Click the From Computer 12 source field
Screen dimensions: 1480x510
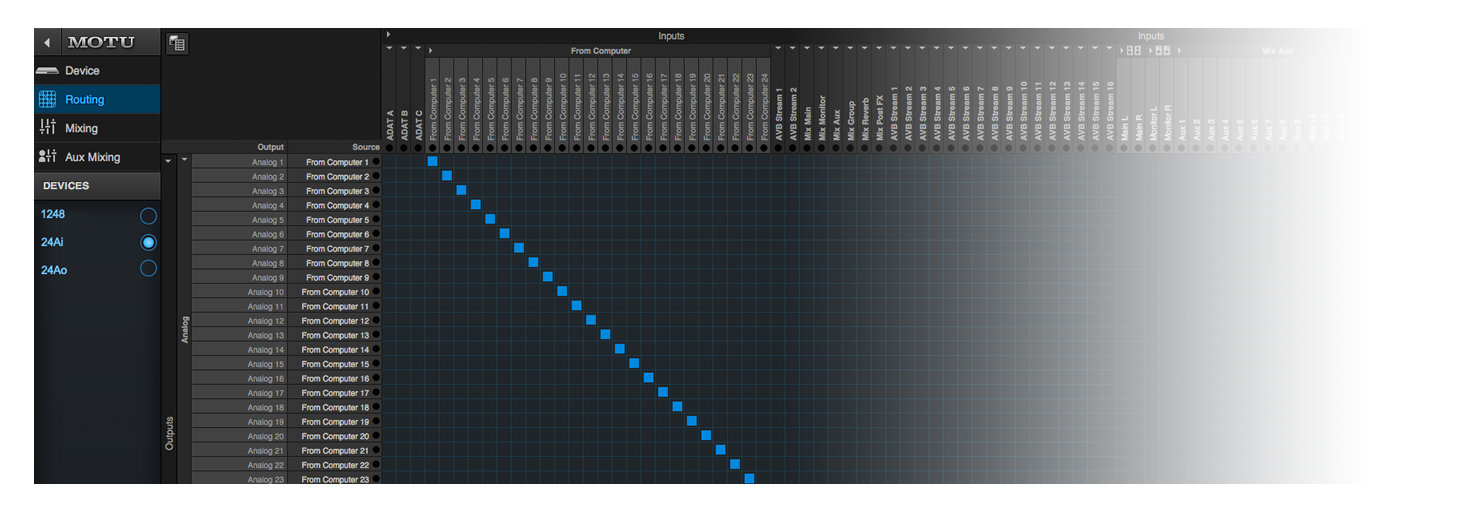pos(335,321)
